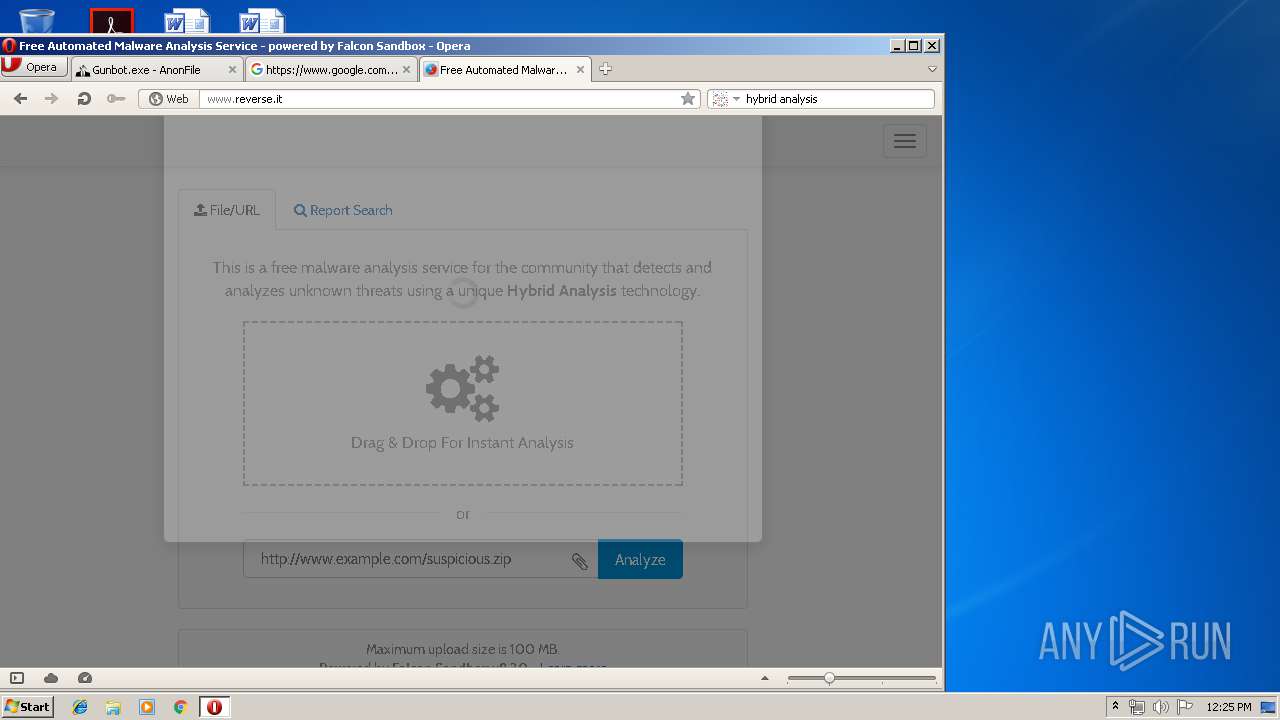The height and width of the screenshot is (720, 1280).
Task: Go forward with the forward arrow
Action: coord(52,99)
